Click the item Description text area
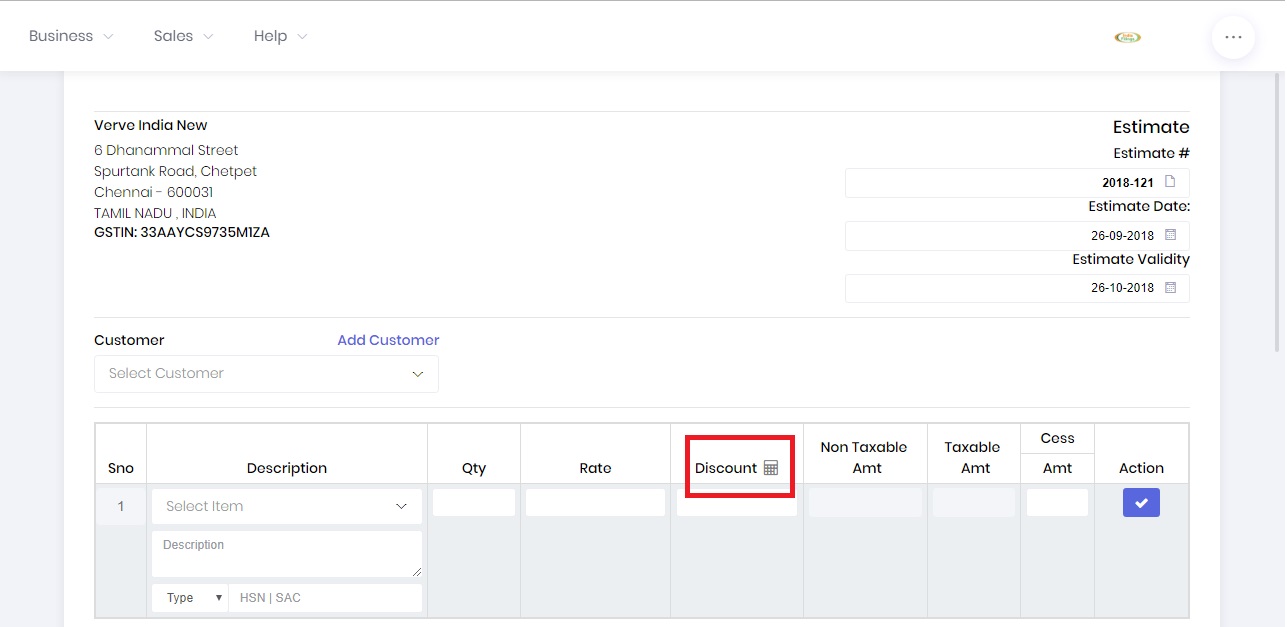The width and height of the screenshot is (1287, 627). [x=286, y=552]
